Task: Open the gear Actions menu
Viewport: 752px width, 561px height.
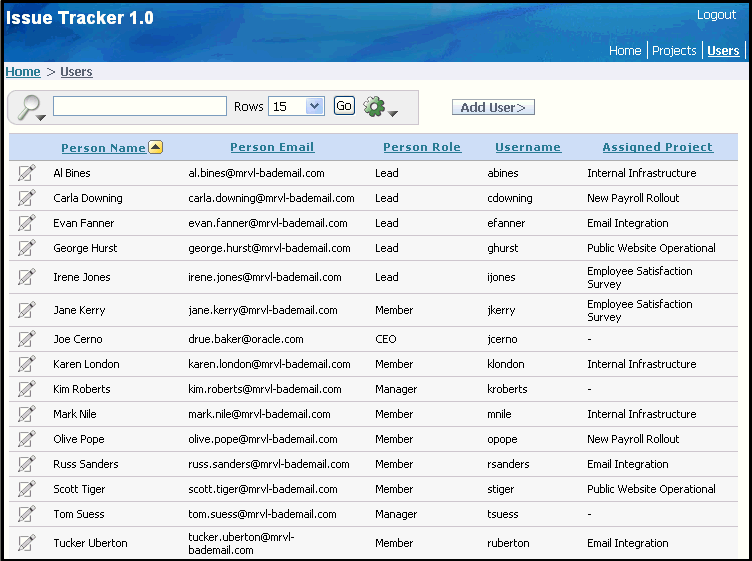Action: [380, 107]
